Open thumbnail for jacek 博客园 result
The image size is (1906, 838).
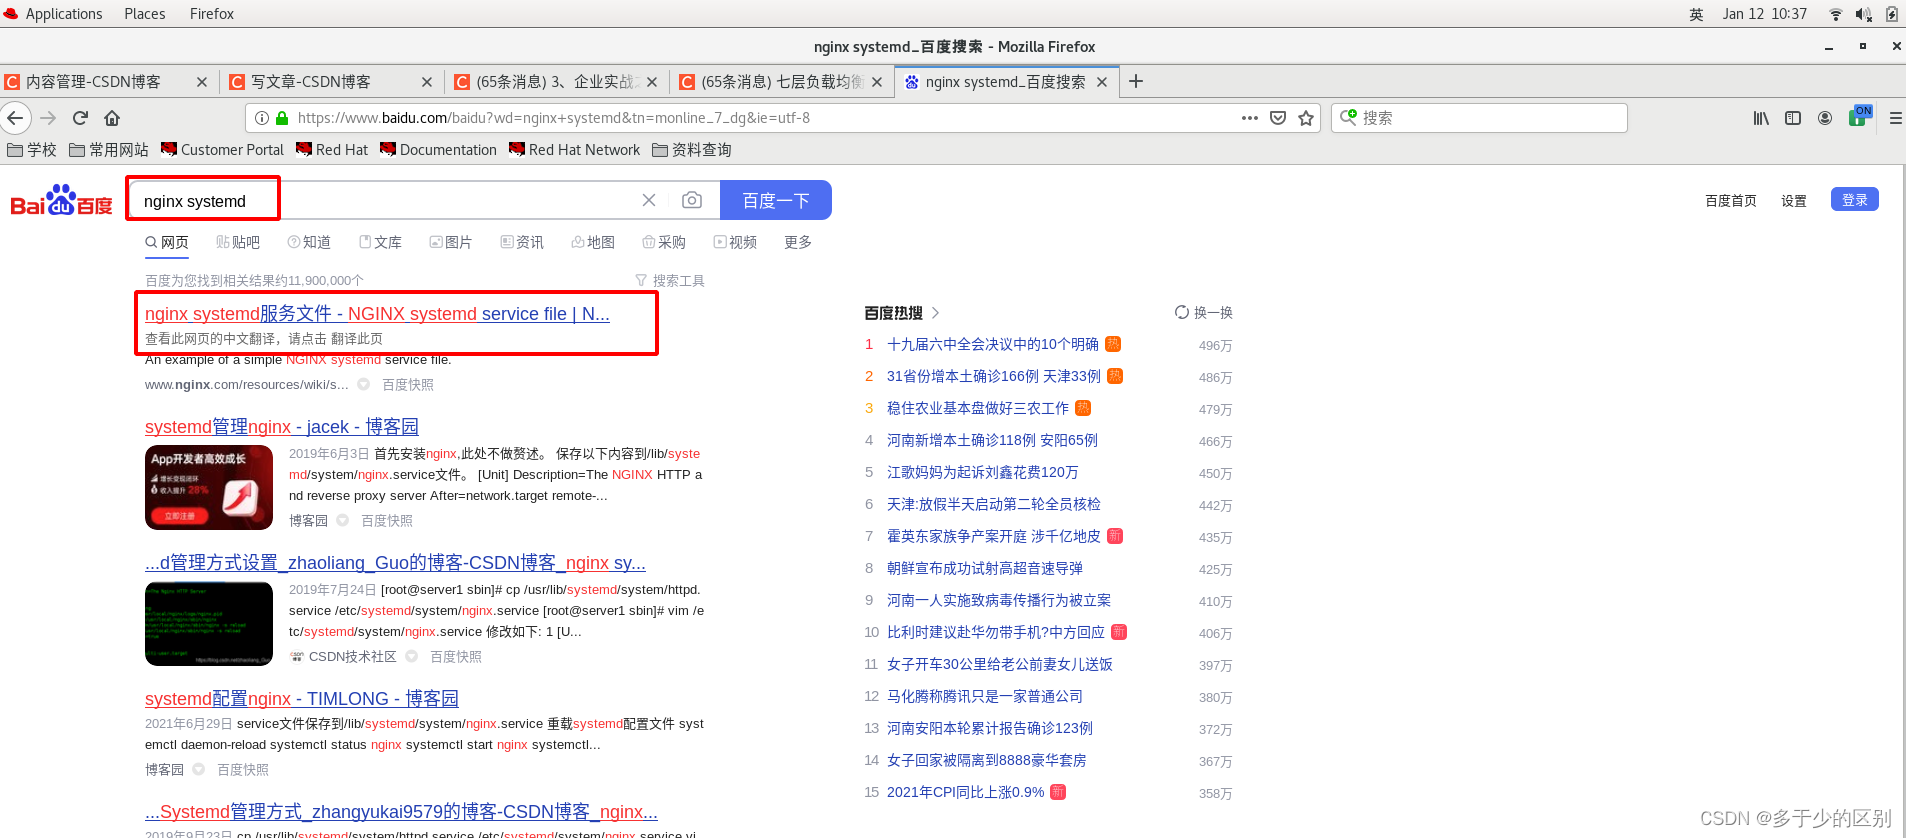point(209,487)
